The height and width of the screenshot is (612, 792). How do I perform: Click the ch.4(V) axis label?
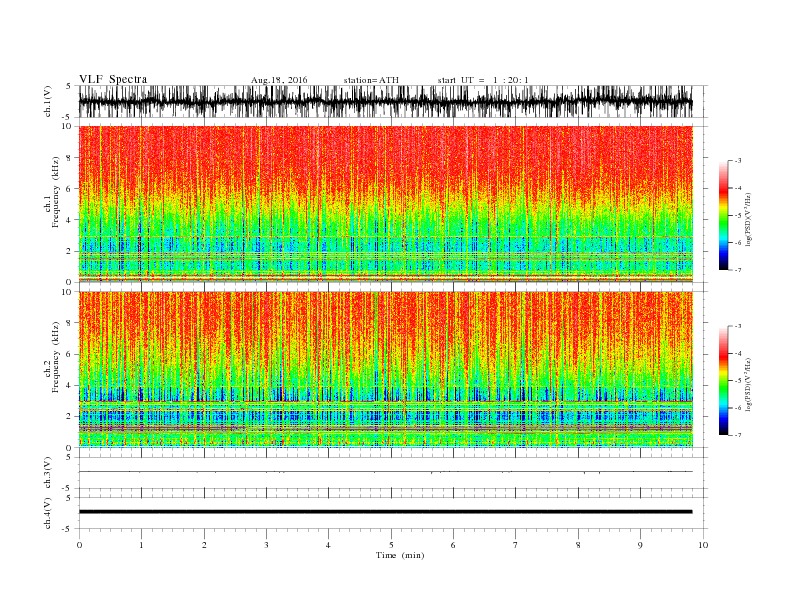click(48, 513)
